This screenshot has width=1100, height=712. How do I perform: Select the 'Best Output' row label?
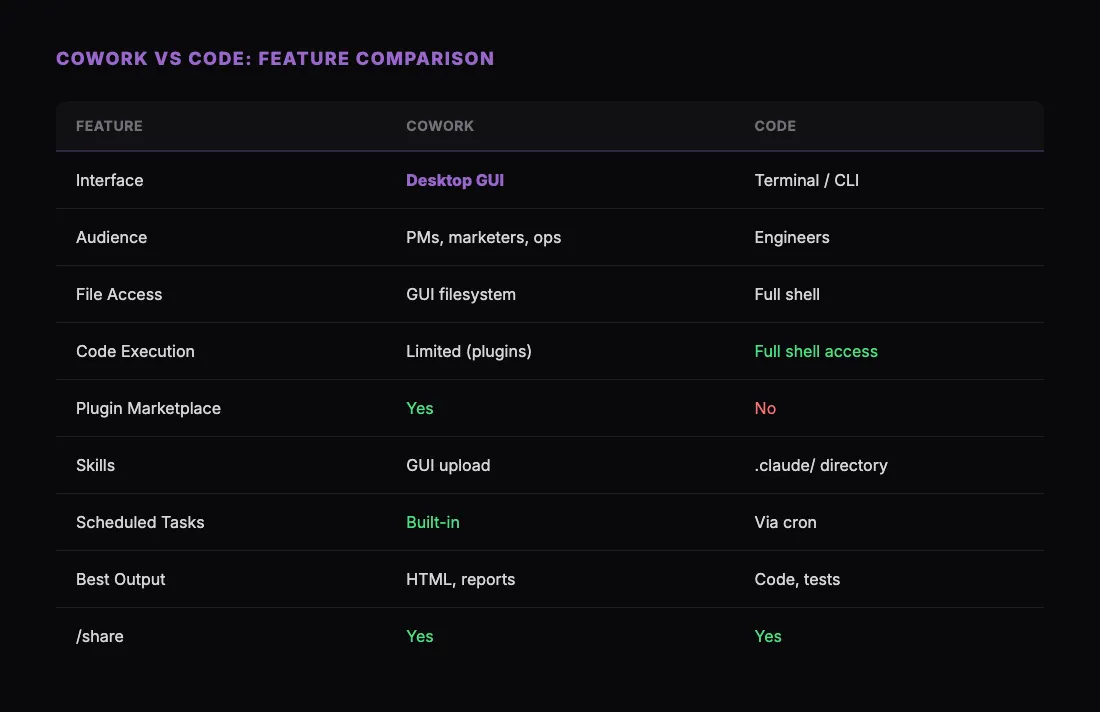tap(121, 579)
